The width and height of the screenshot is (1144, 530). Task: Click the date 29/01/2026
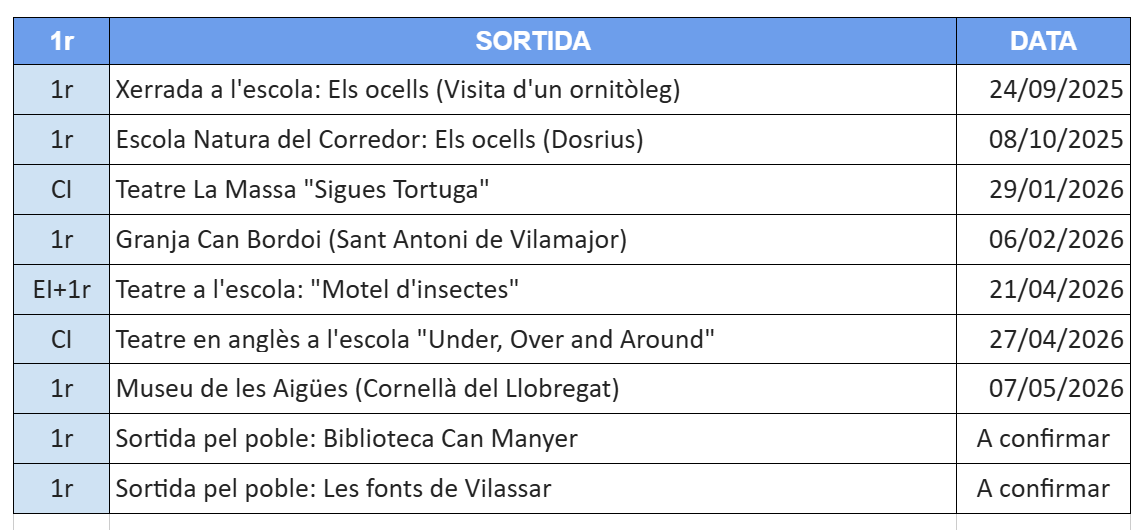[x=1056, y=190]
